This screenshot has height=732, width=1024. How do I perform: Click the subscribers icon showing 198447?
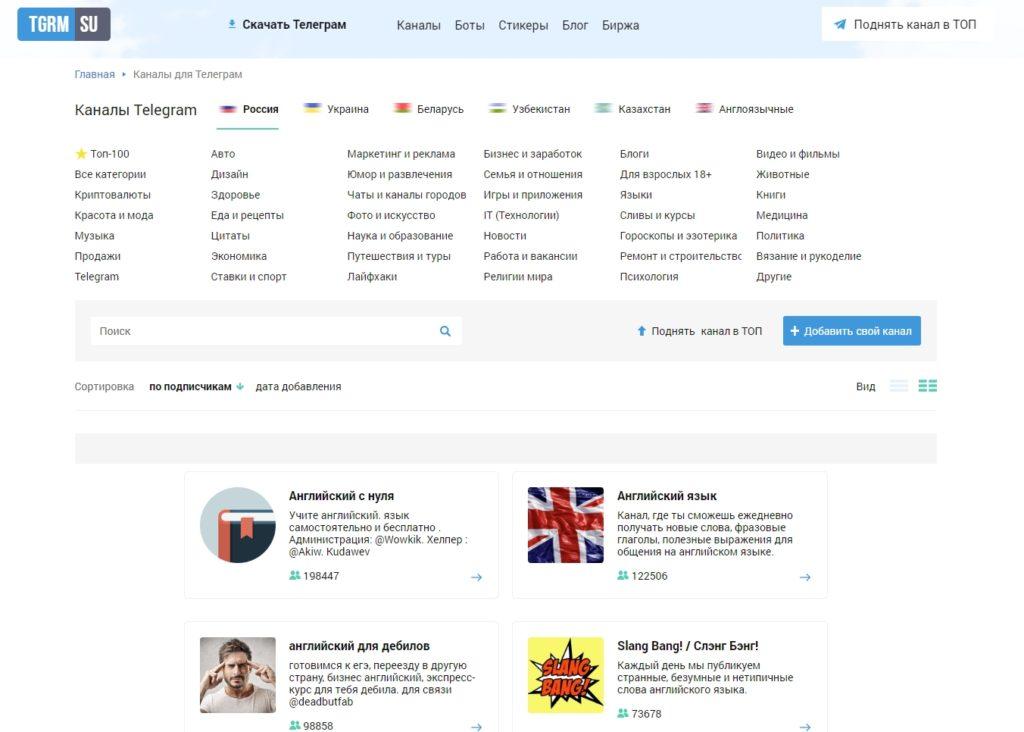point(294,576)
